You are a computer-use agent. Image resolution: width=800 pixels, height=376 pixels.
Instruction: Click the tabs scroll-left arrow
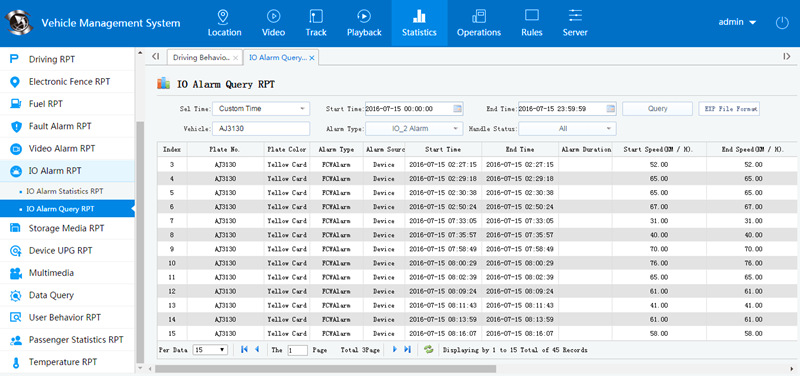tap(156, 57)
